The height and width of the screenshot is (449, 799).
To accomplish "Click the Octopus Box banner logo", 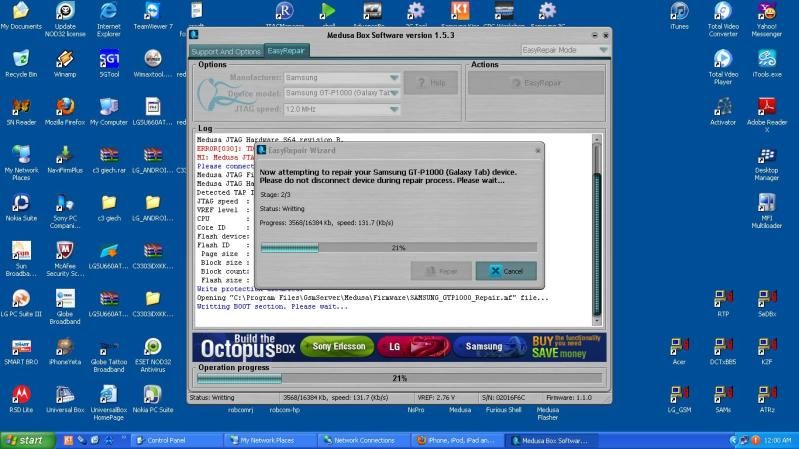I will pyautogui.click(x=248, y=347).
